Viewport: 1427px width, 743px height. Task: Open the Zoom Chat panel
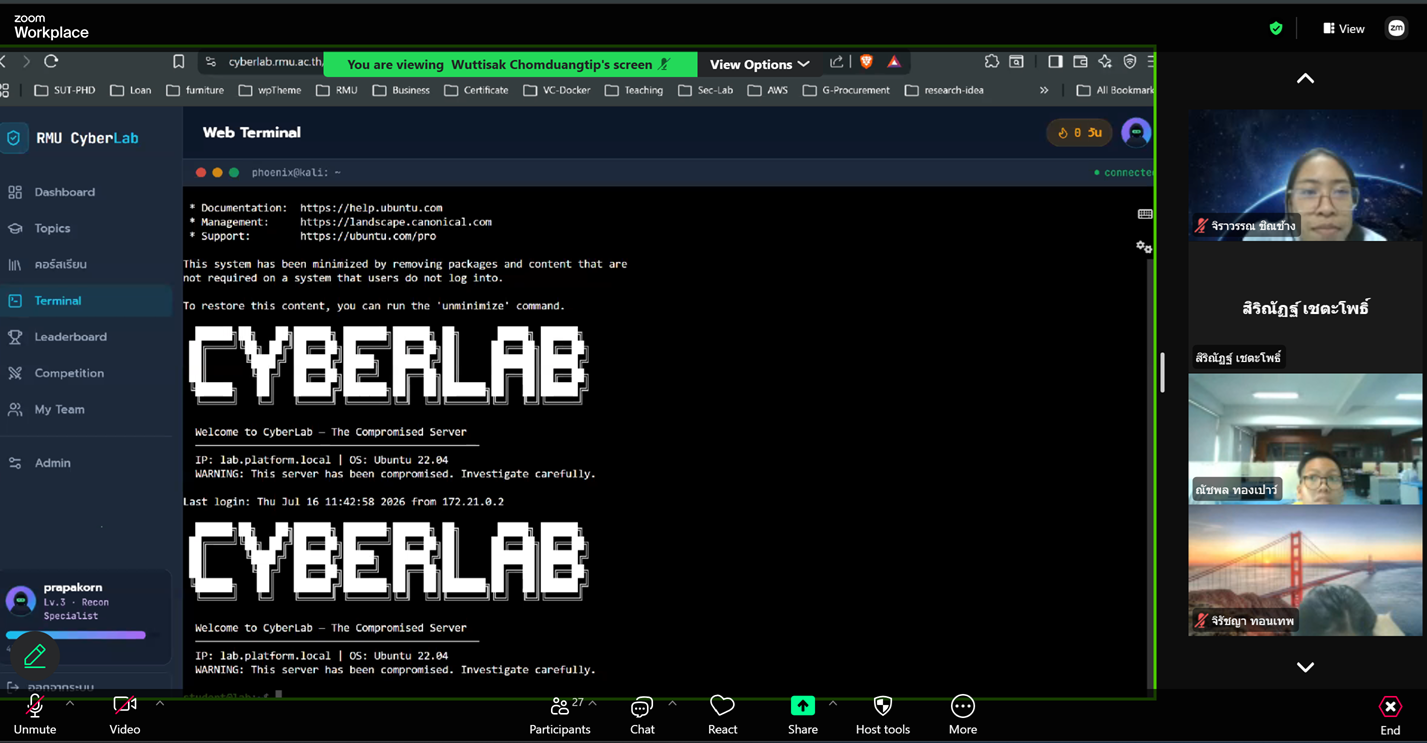pyautogui.click(x=642, y=714)
